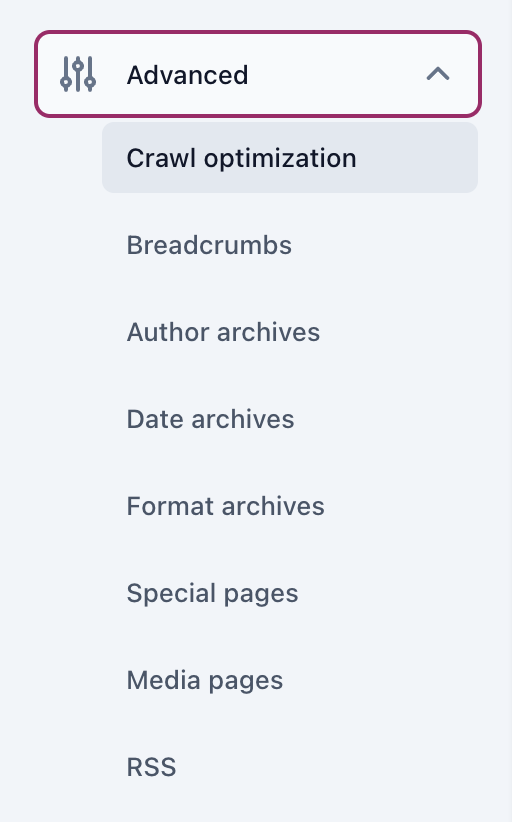Click the upward chevron beside Advanced
The width and height of the screenshot is (512, 822).
[438, 74]
